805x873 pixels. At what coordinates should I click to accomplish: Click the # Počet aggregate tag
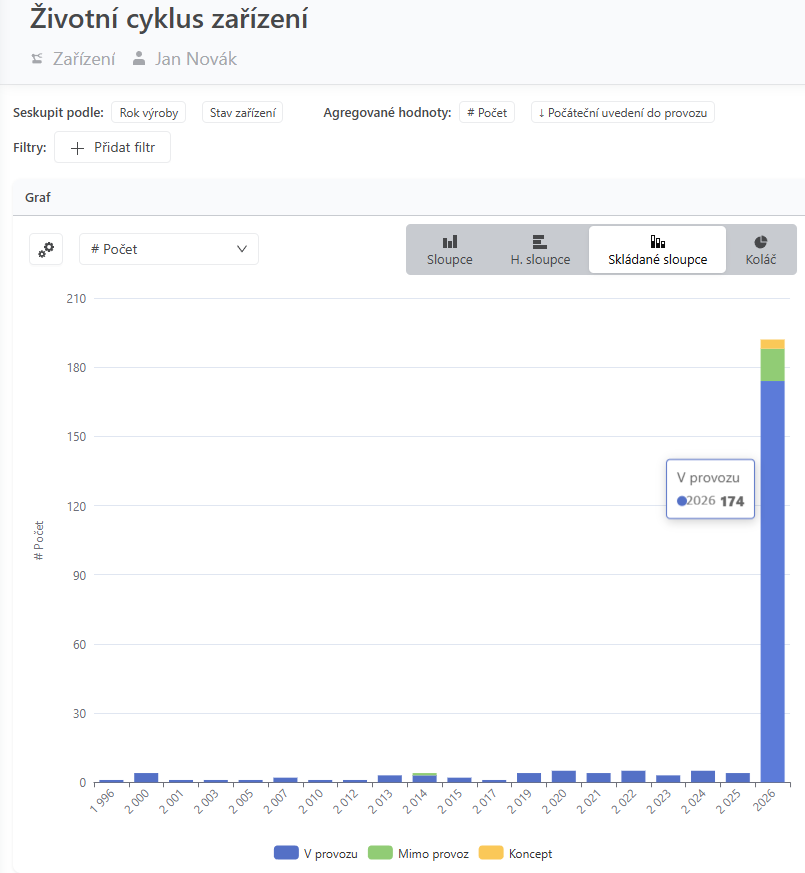tap(487, 112)
